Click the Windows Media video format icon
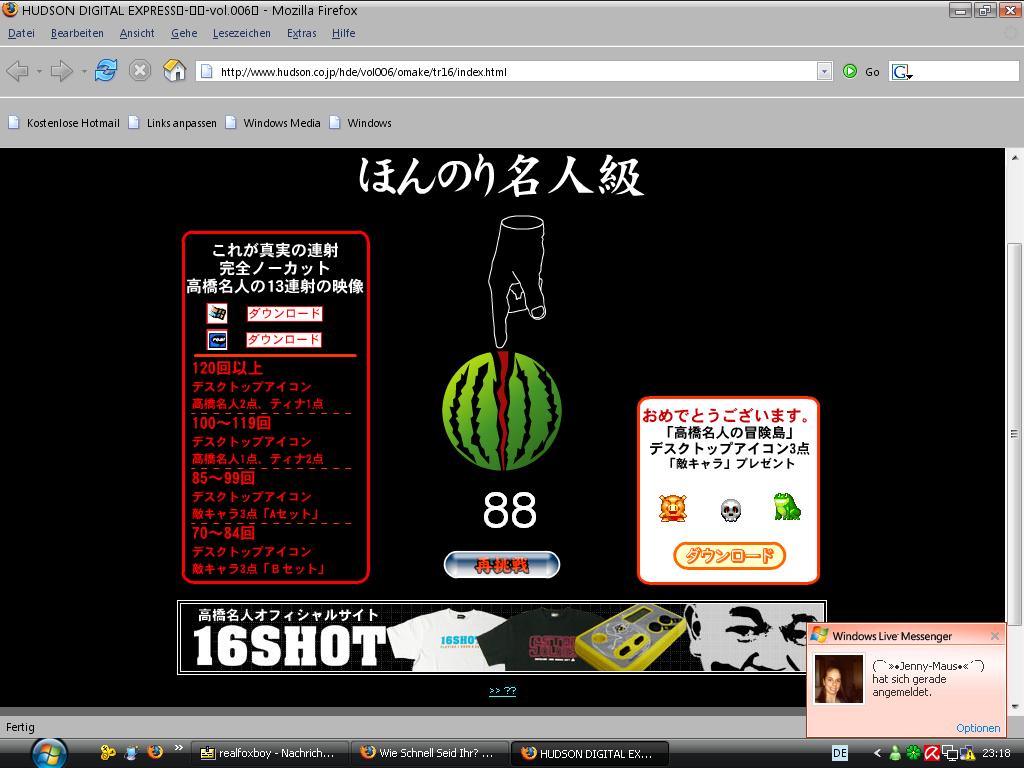 coord(217,313)
